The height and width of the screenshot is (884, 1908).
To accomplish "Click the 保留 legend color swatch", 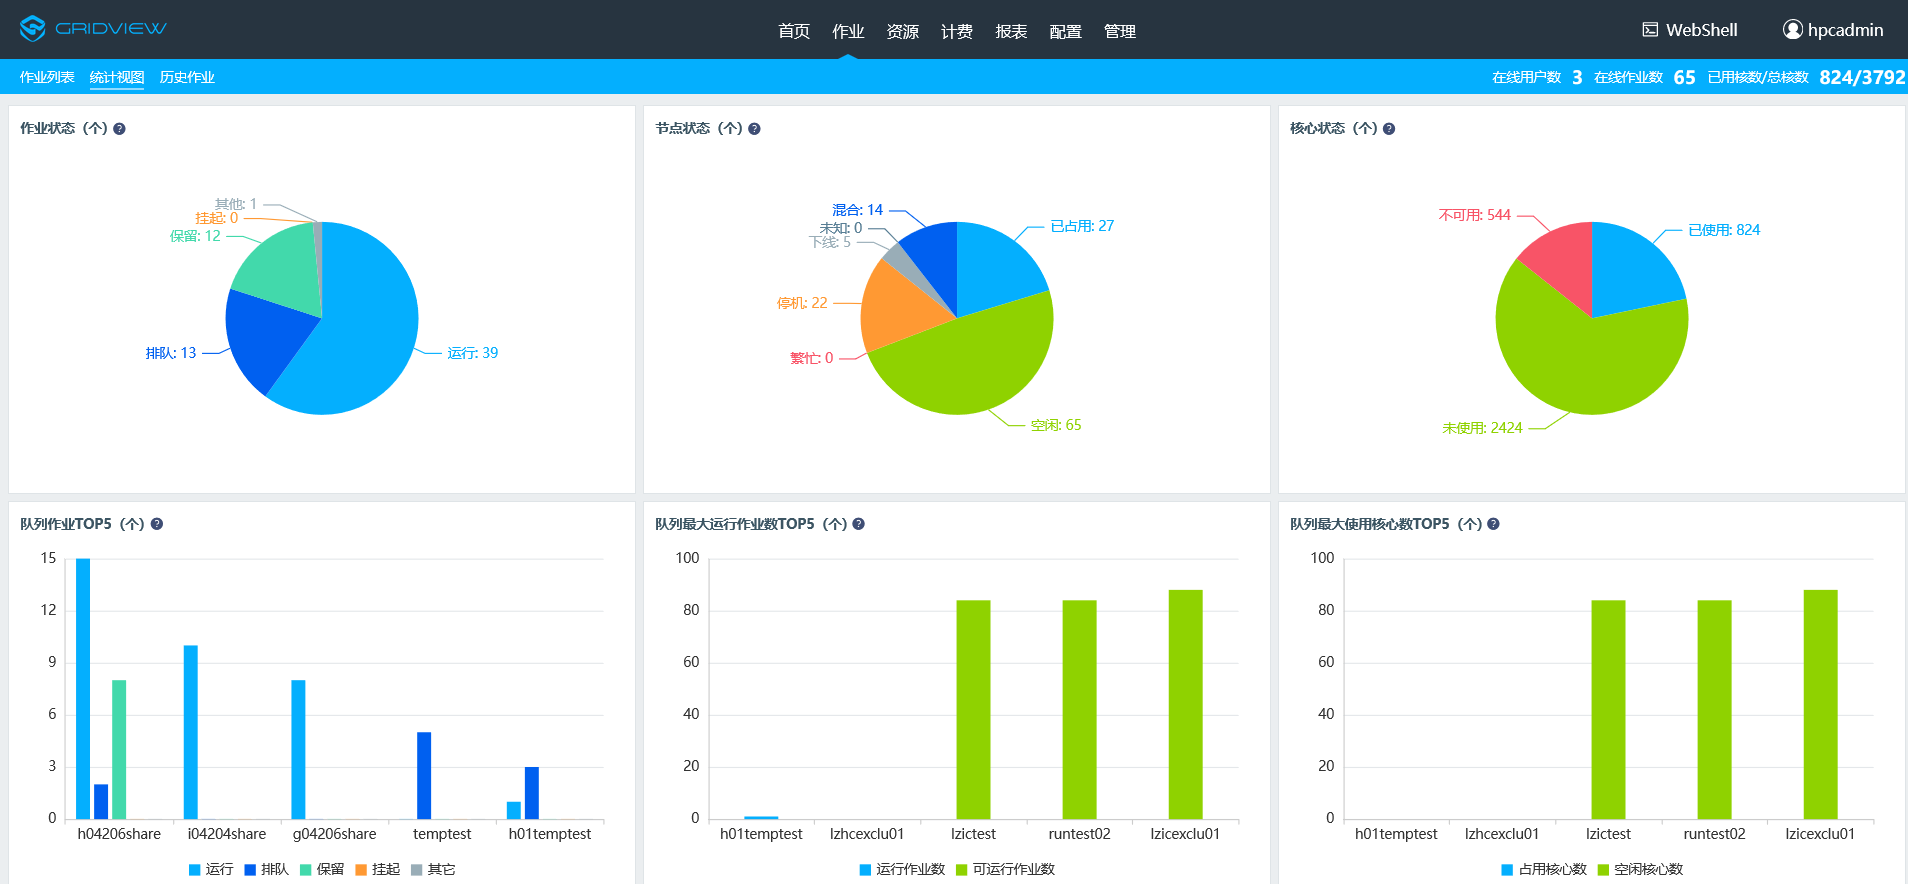I will click(x=306, y=869).
